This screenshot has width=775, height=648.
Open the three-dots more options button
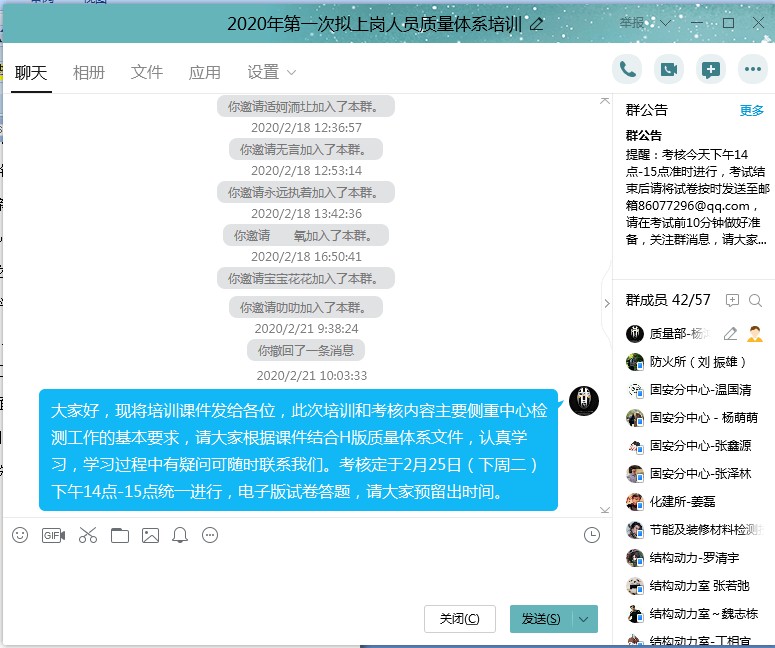click(751, 69)
